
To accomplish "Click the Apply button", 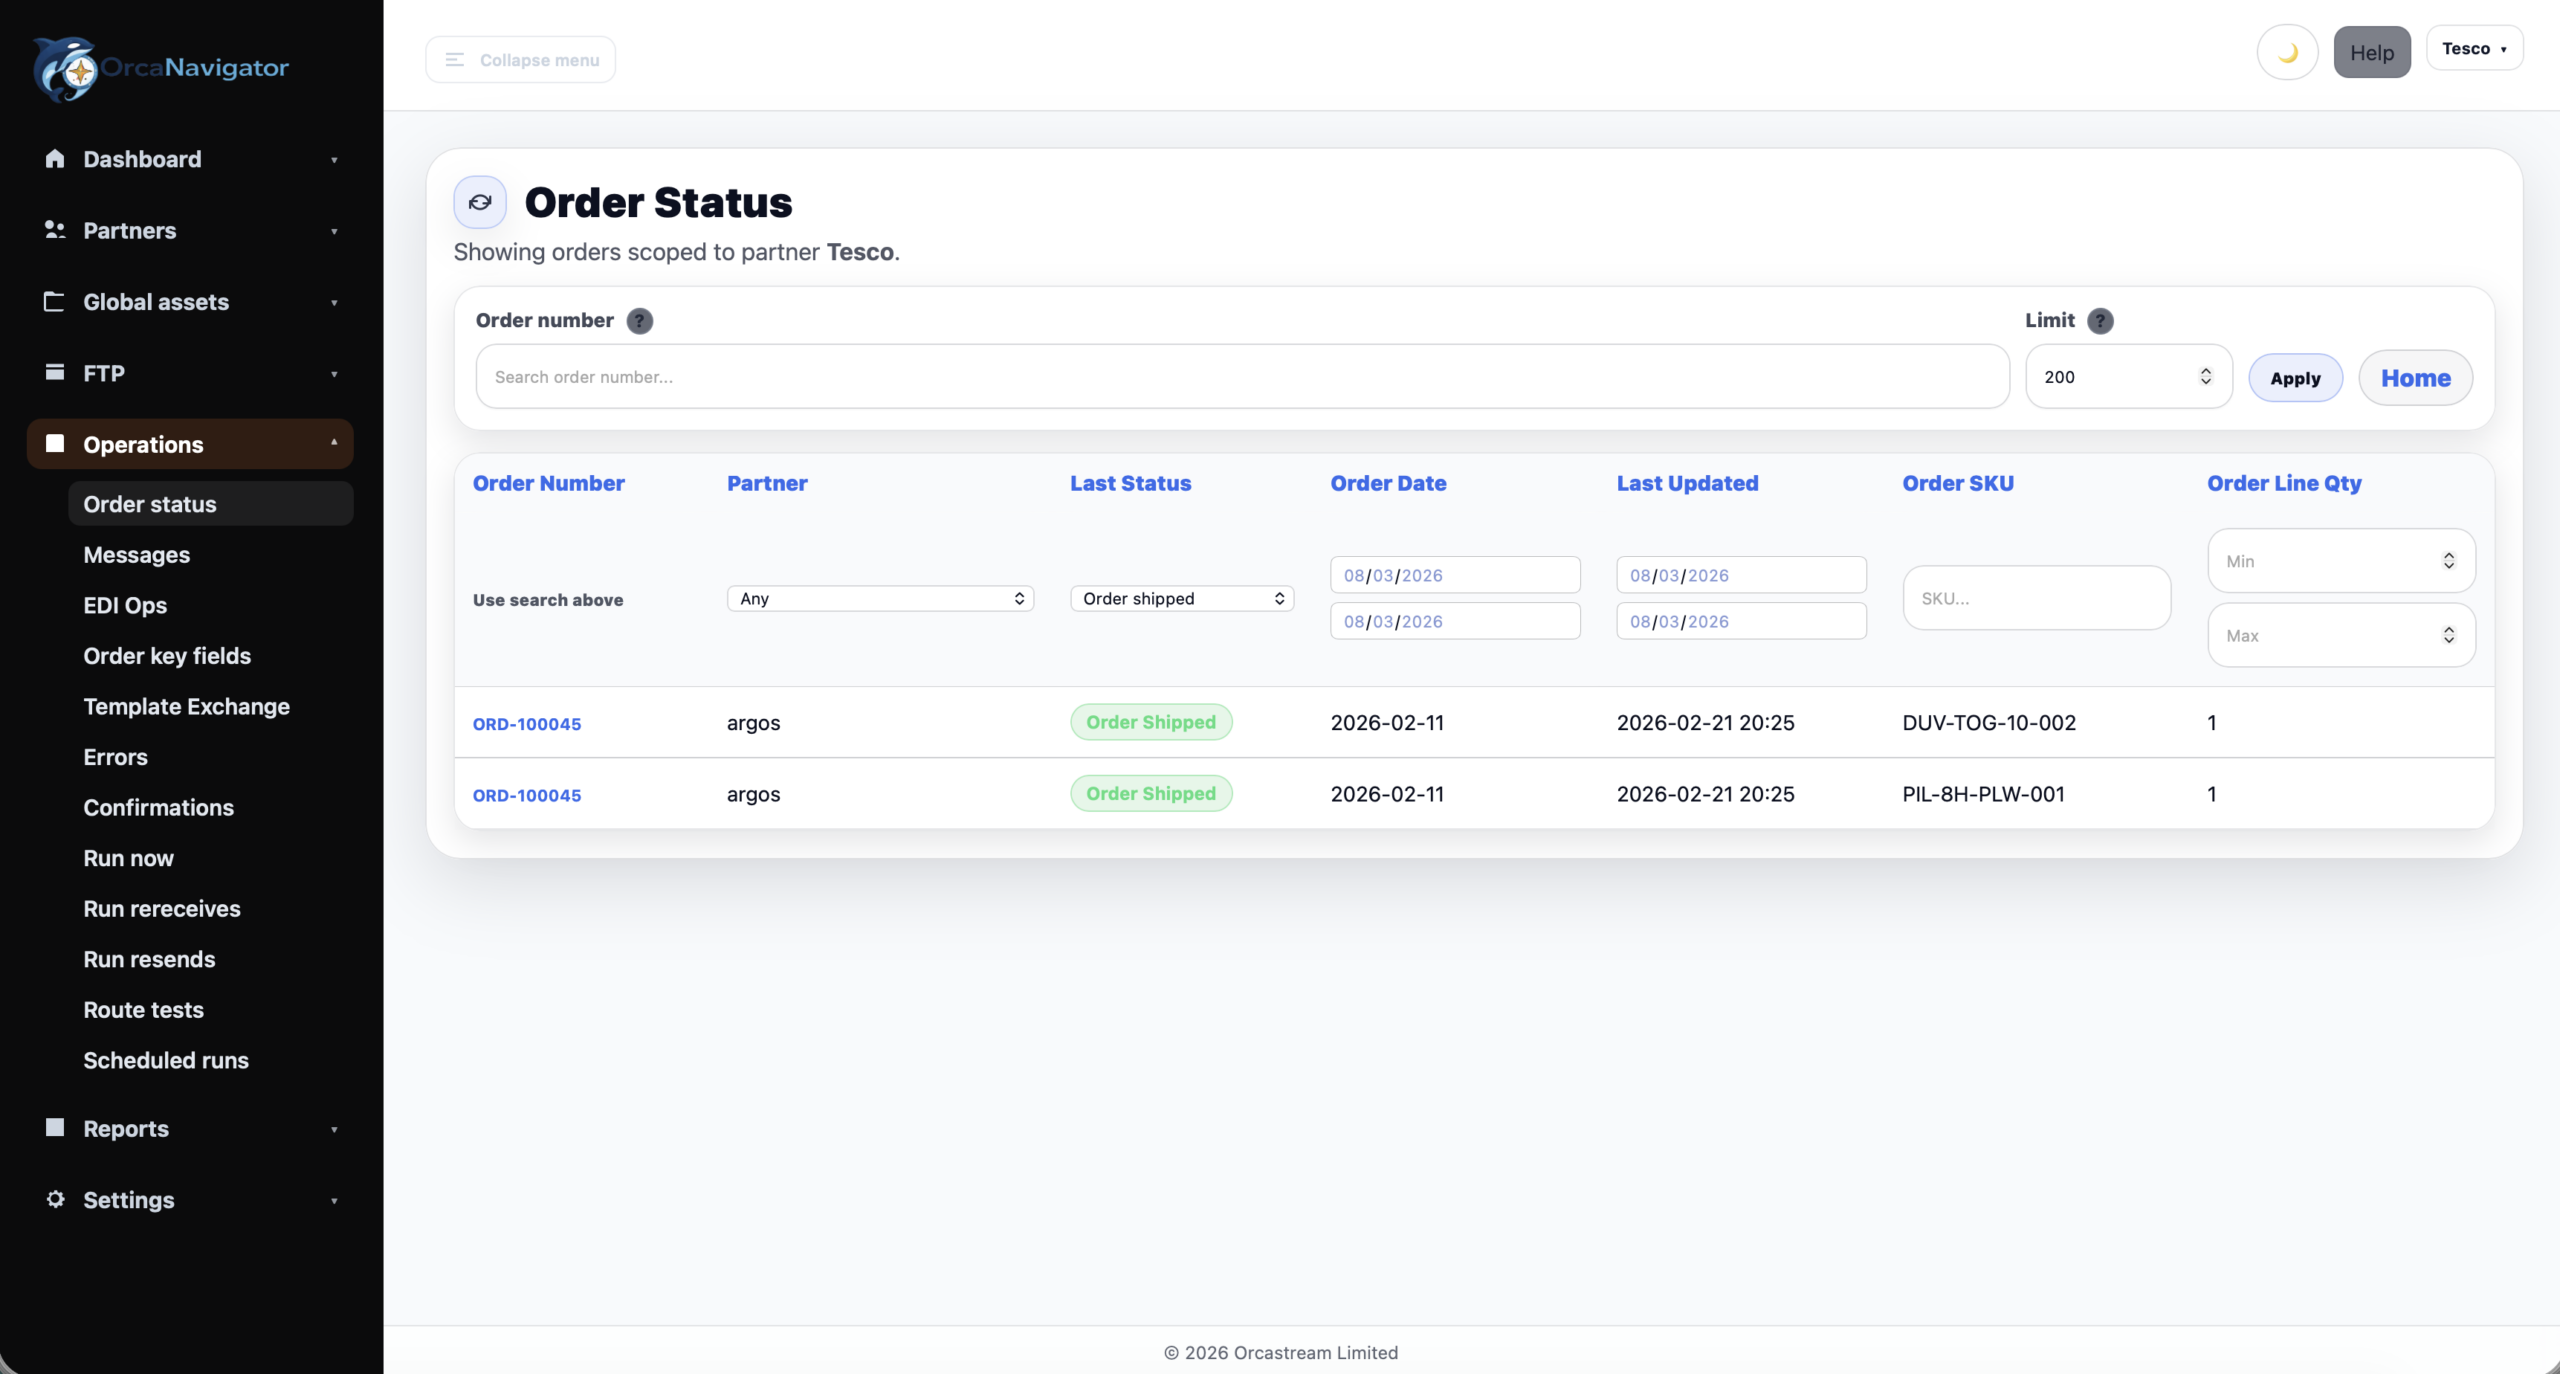I will [2295, 377].
